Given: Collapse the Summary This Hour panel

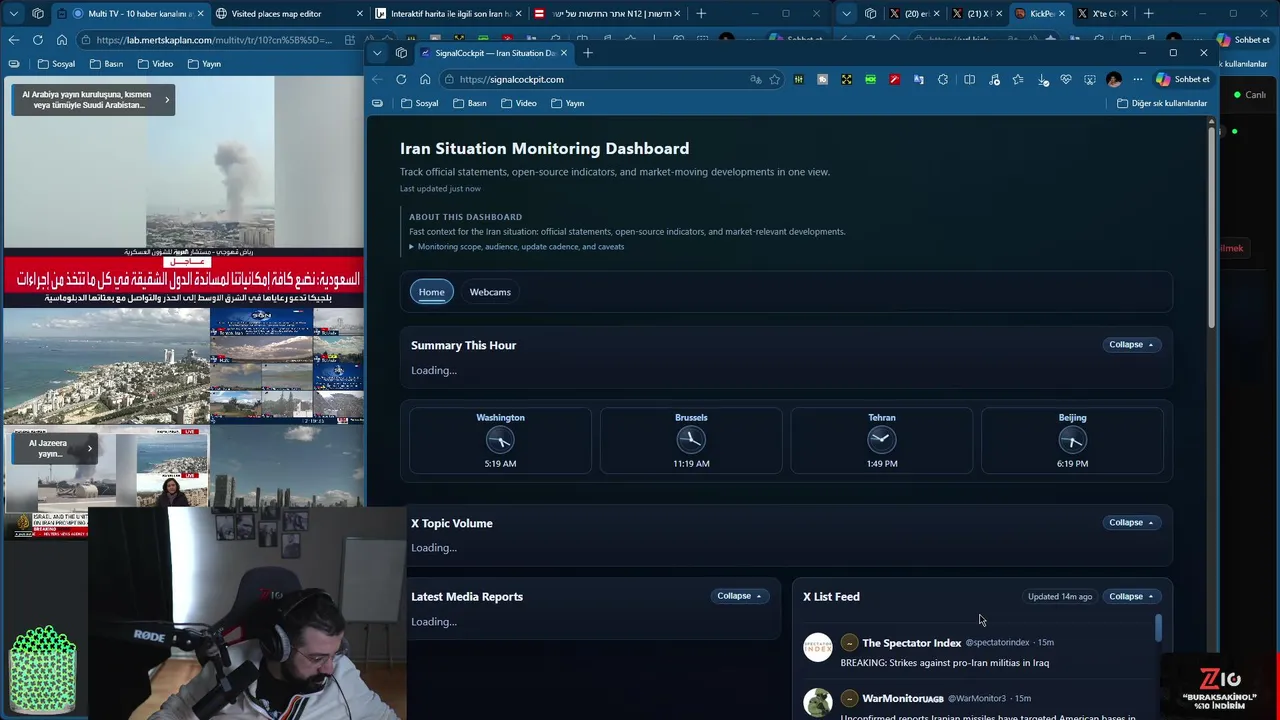Looking at the screenshot, I should click(1131, 345).
